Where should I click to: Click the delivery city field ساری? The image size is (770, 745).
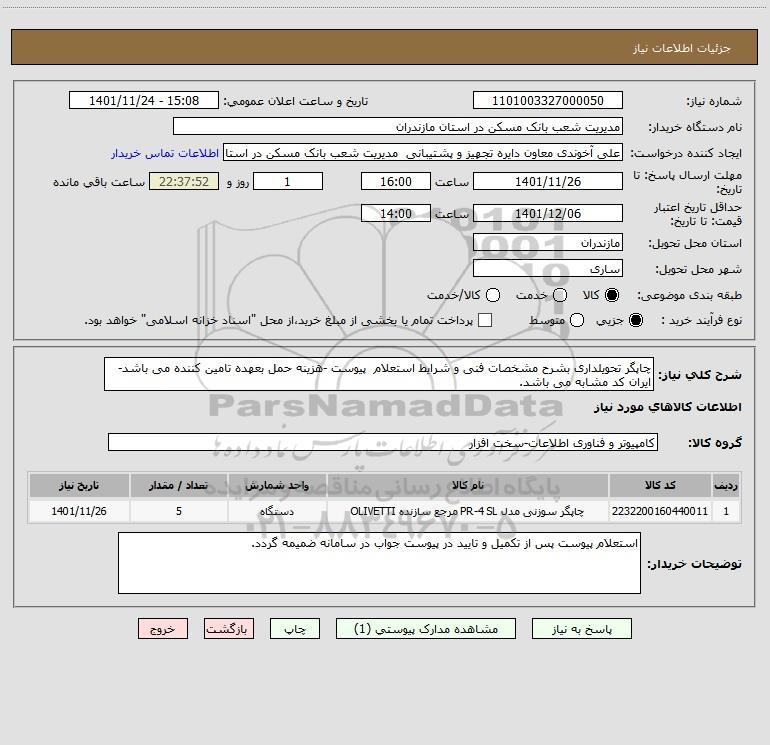click(548, 269)
